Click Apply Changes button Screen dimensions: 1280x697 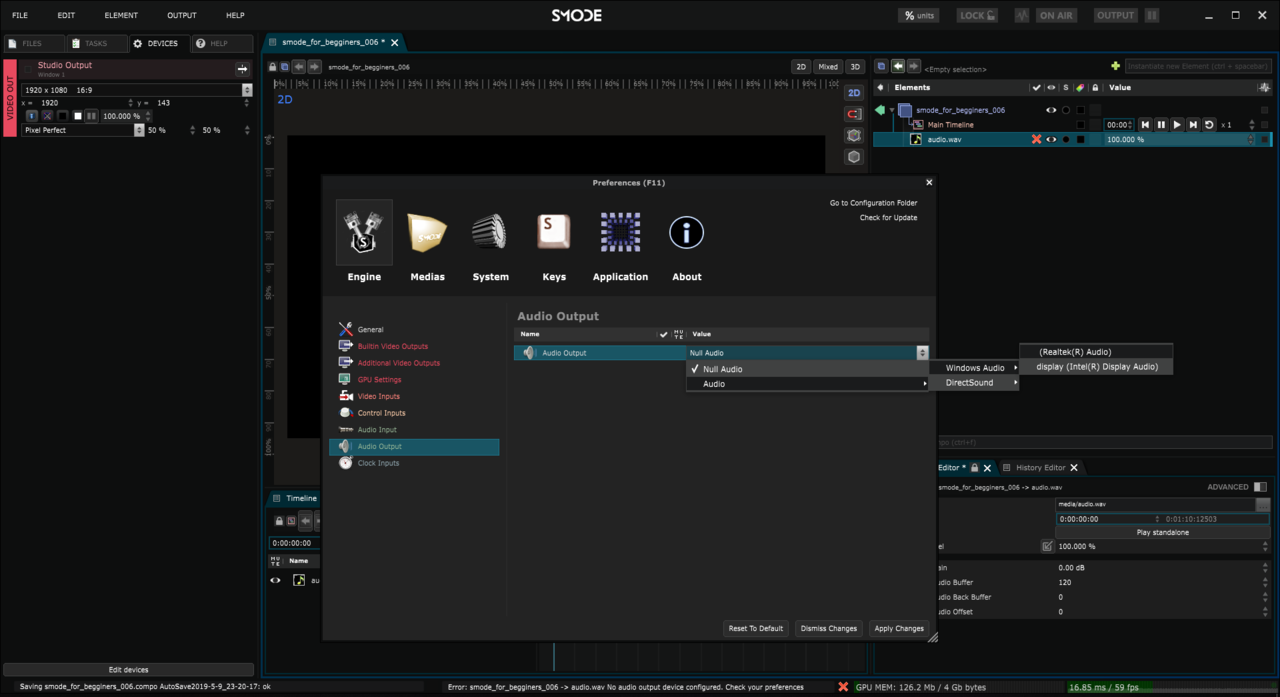(x=899, y=628)
